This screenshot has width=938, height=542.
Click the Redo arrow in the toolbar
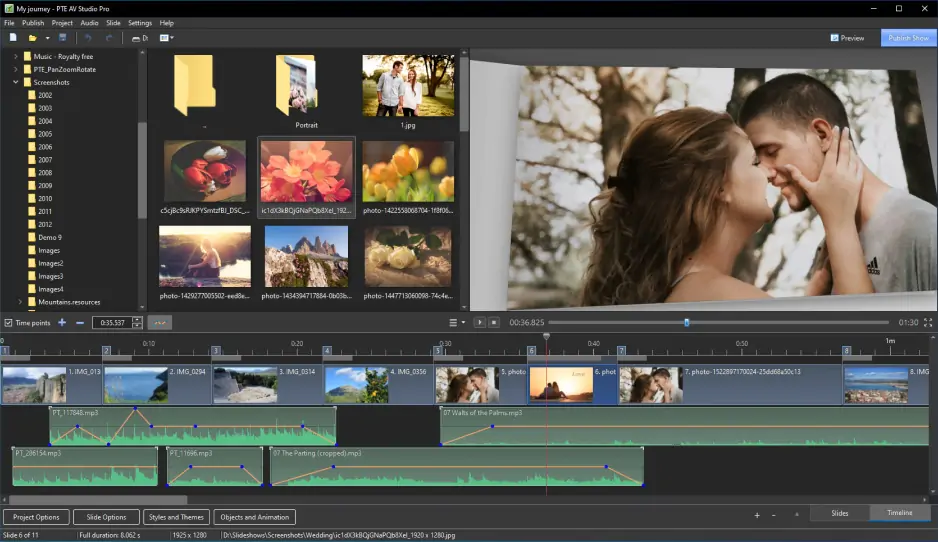[x=109, y=38]
